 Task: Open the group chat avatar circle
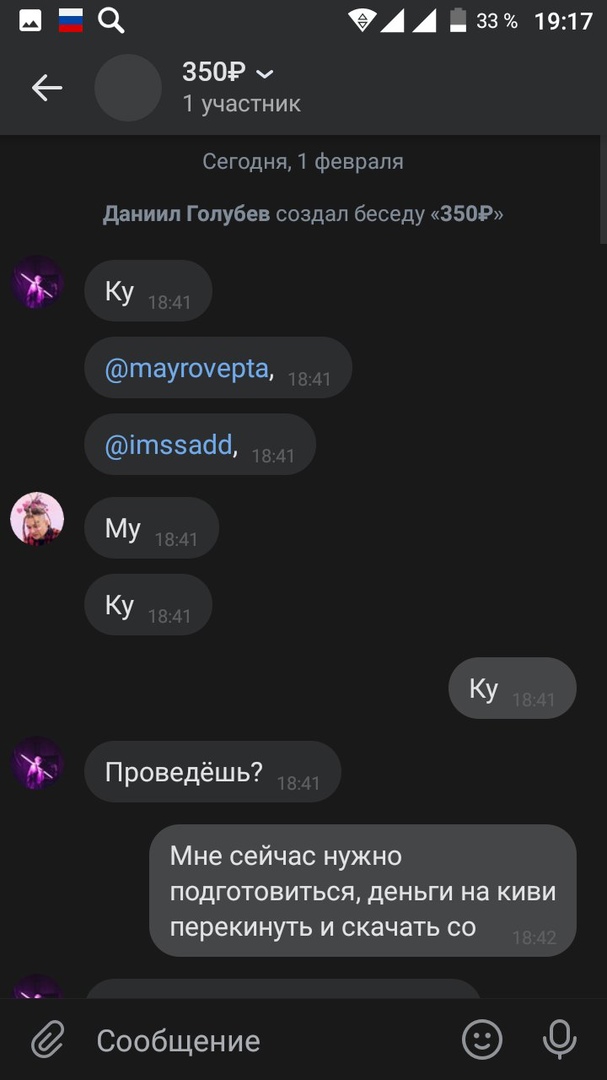point(128,88)
